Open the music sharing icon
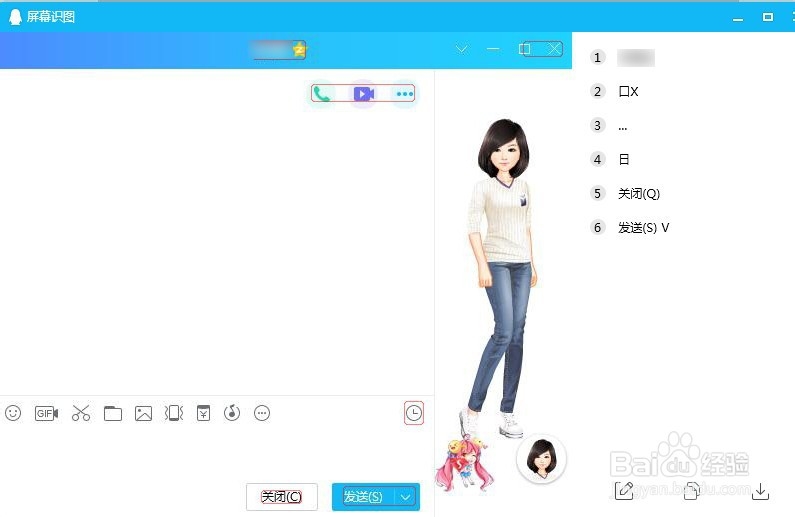This screenshot has width=795, height=517. coord(232,413)
